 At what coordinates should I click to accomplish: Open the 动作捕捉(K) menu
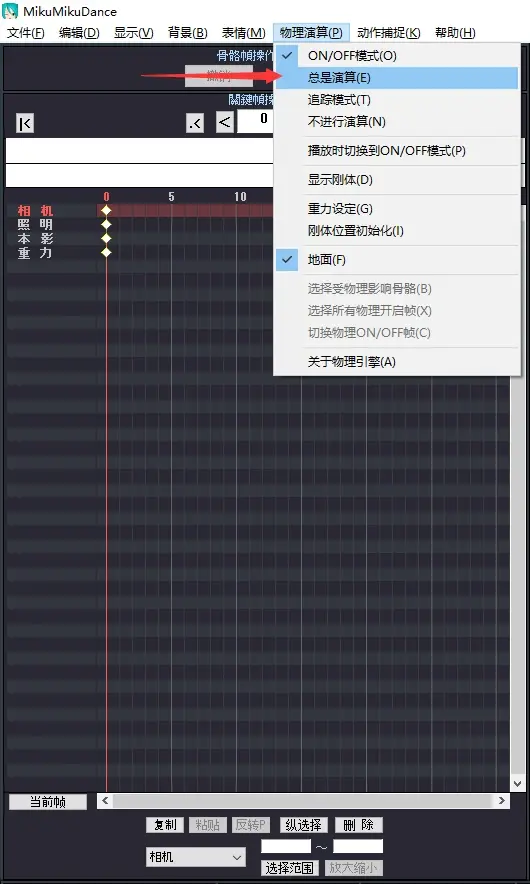(389, 33)
